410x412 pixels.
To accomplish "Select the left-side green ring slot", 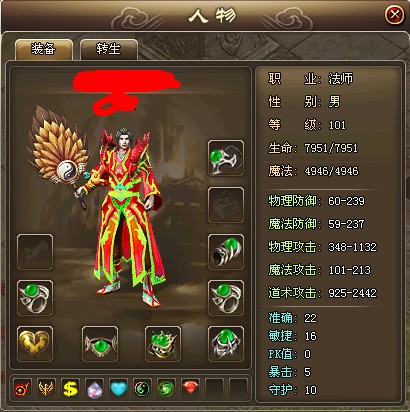I will click(35, 298).
